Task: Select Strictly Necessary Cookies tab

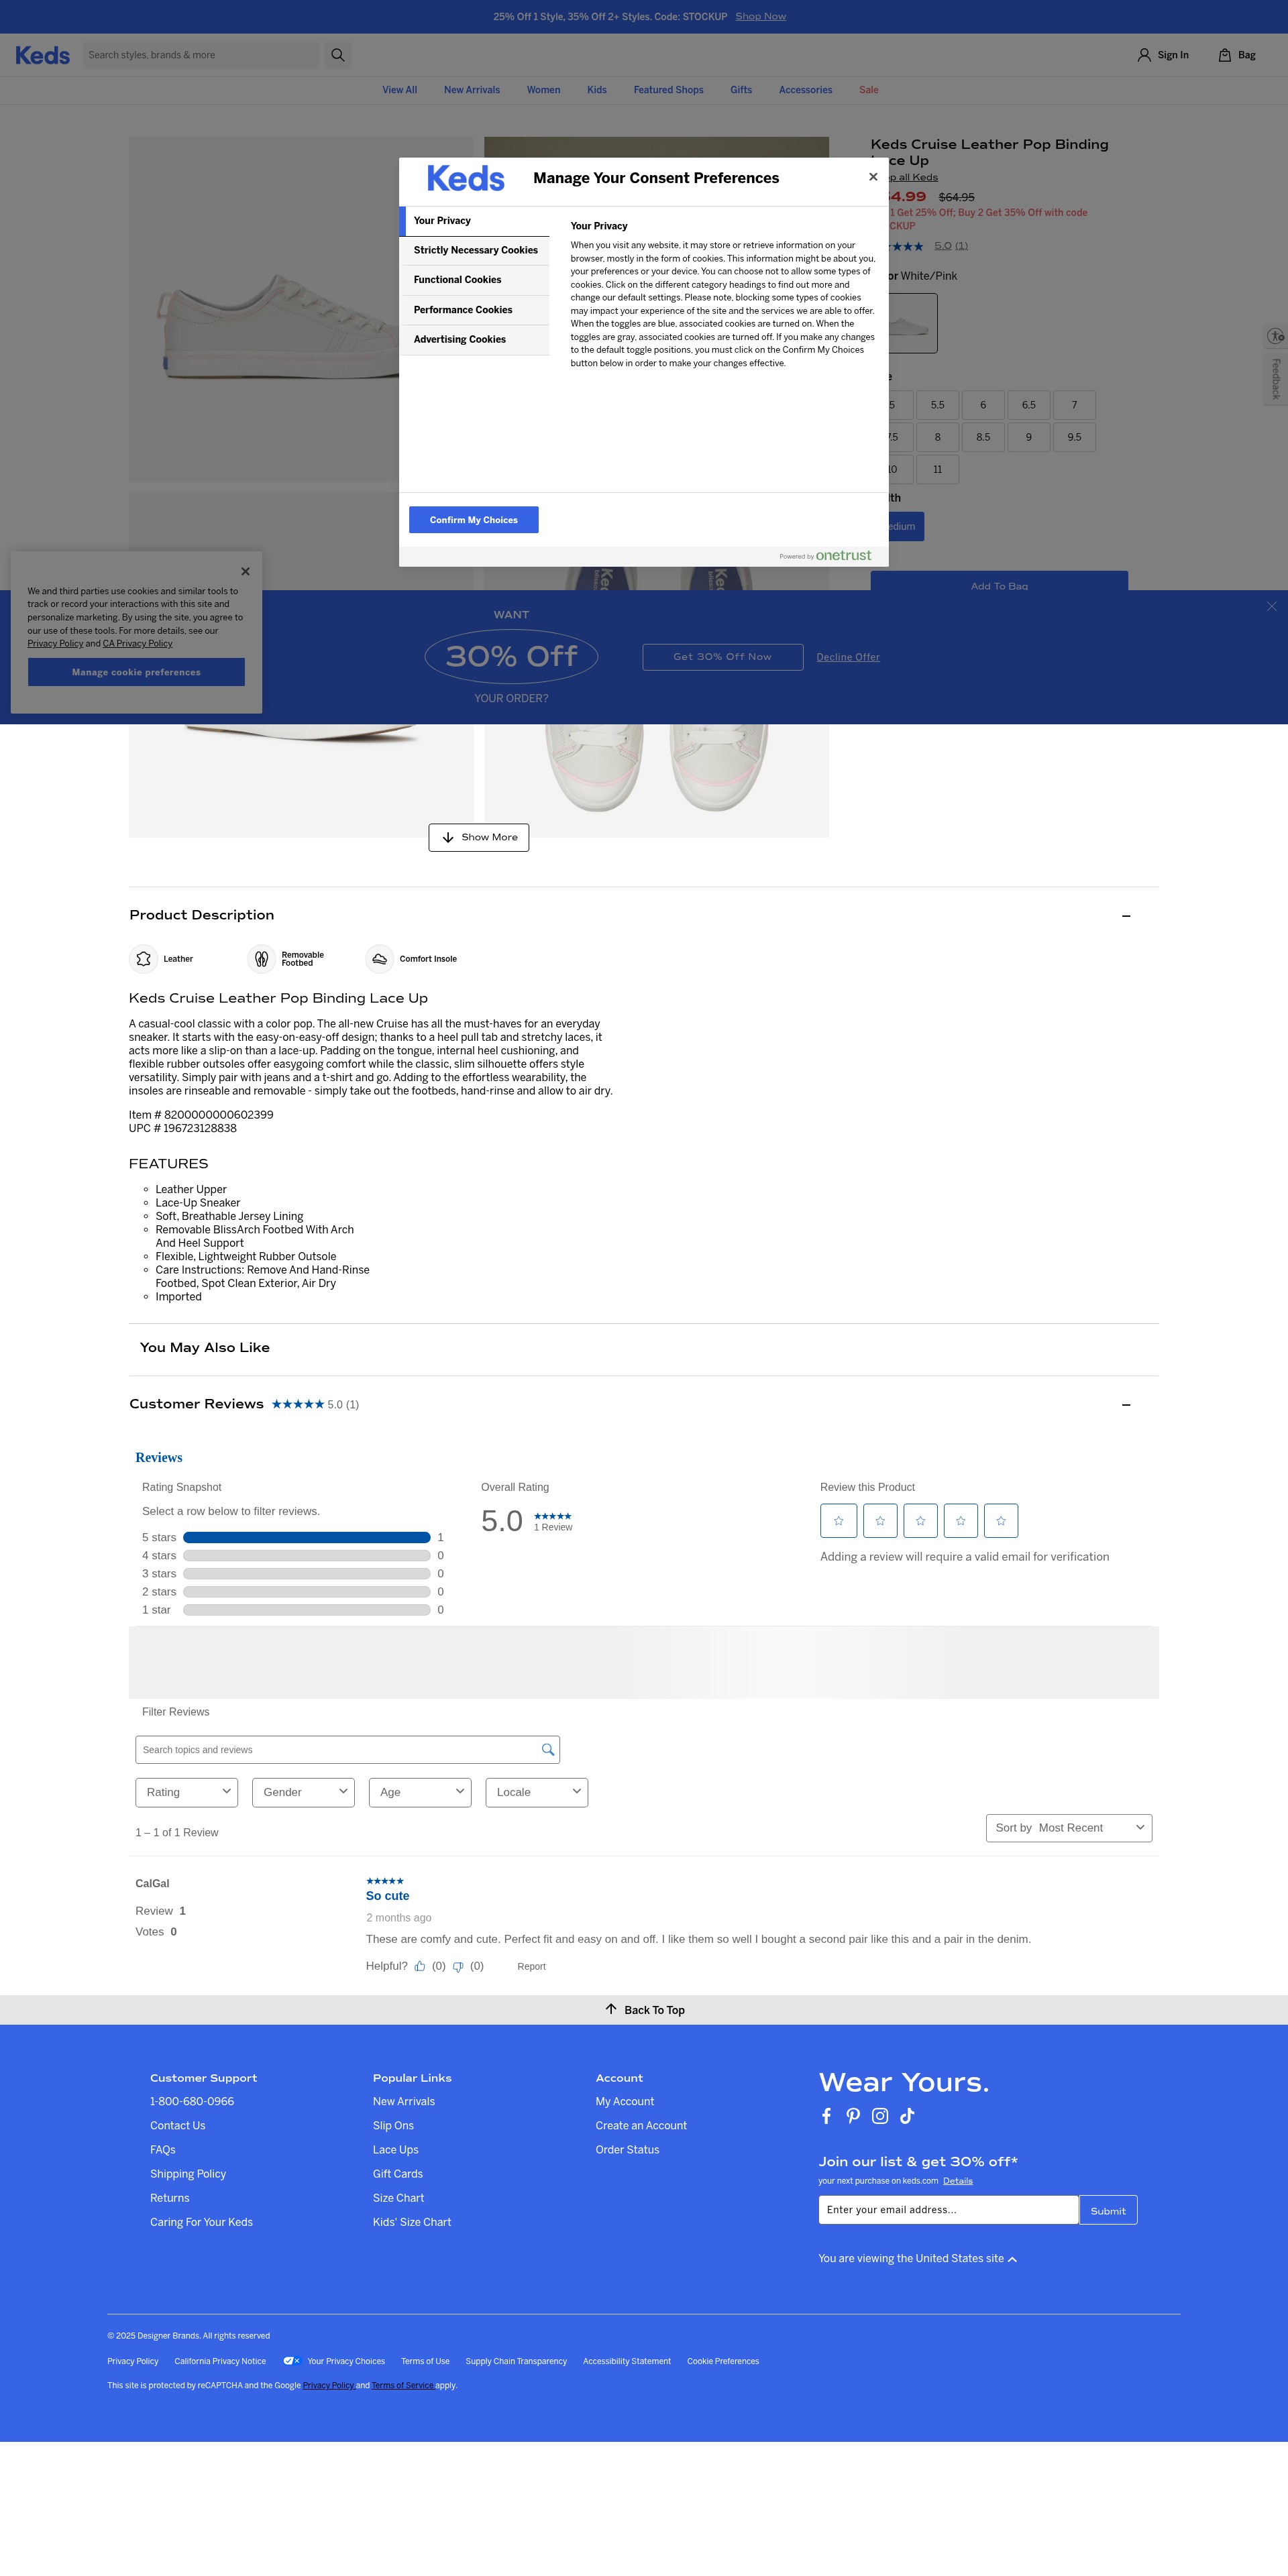Action: pyautogui.click(x=475, y=250)
